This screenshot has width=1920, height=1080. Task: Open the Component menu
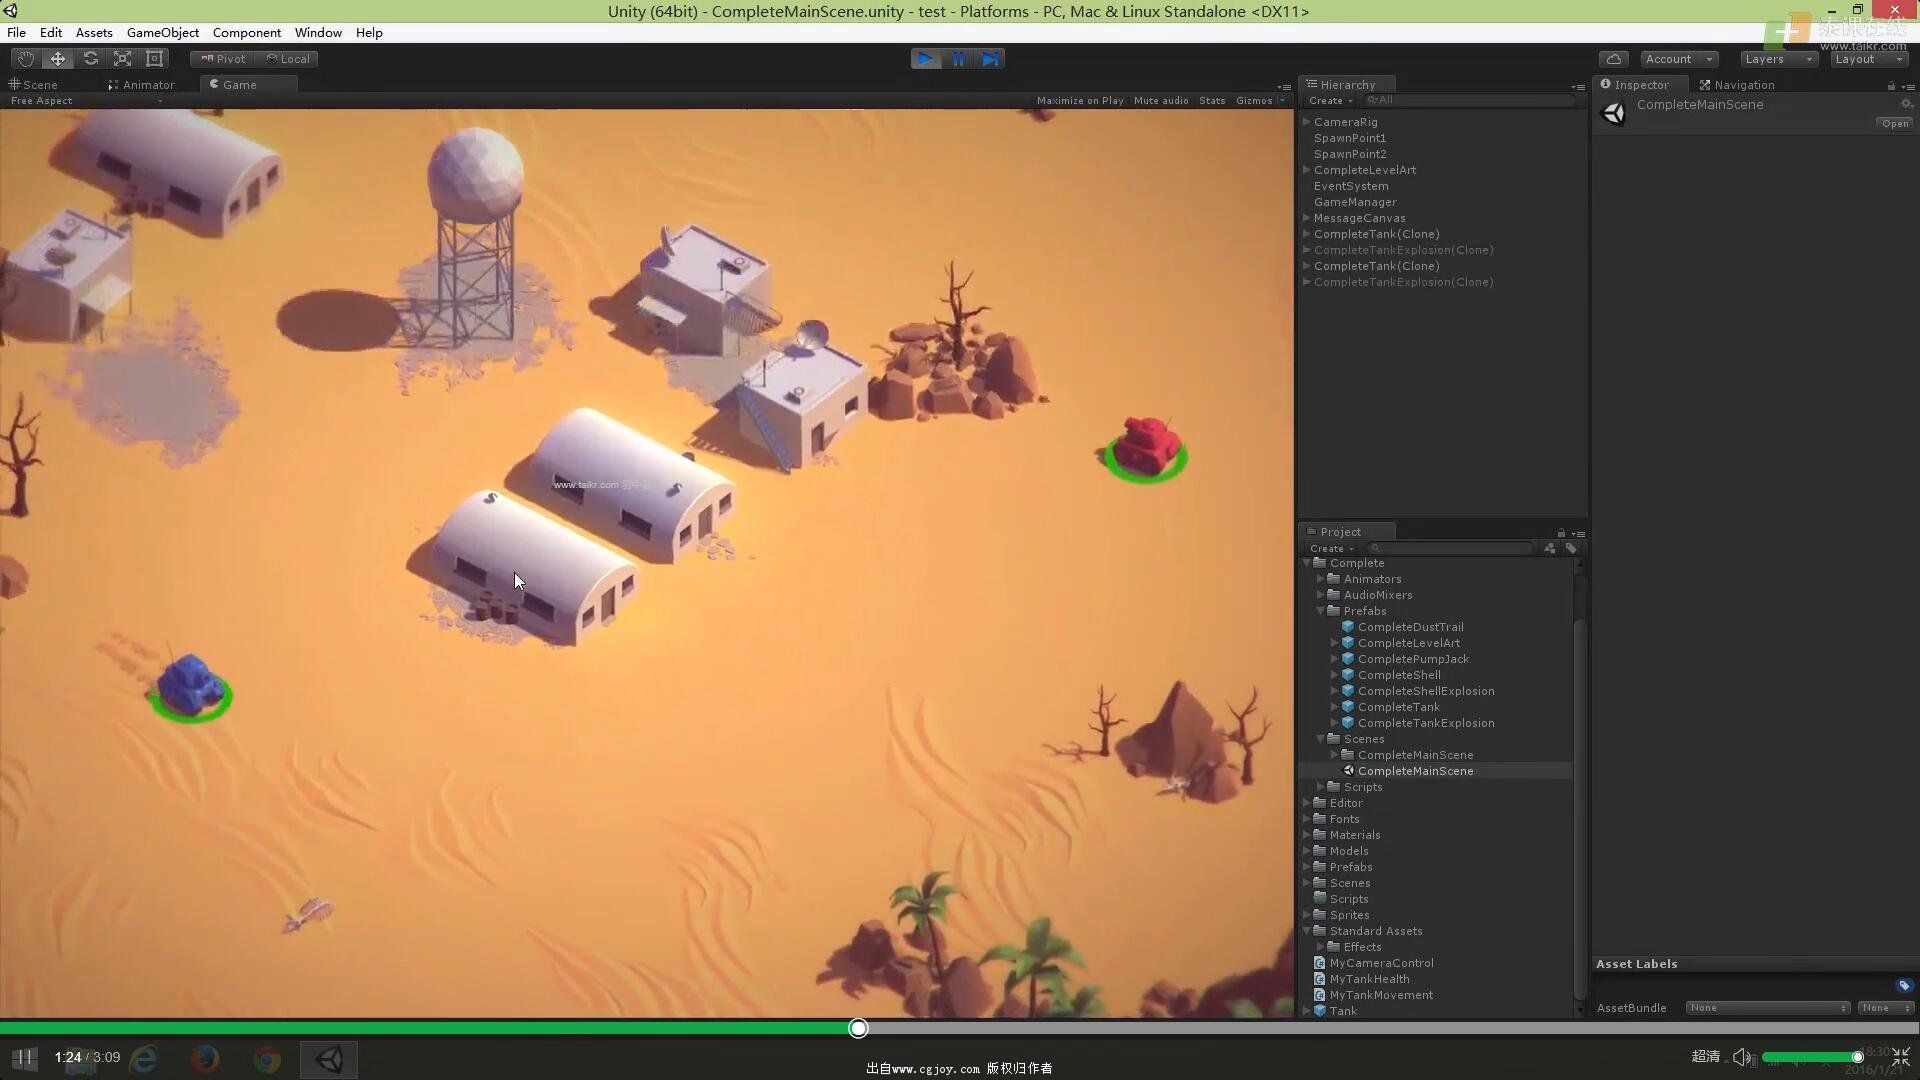click(x=247, y=33)
